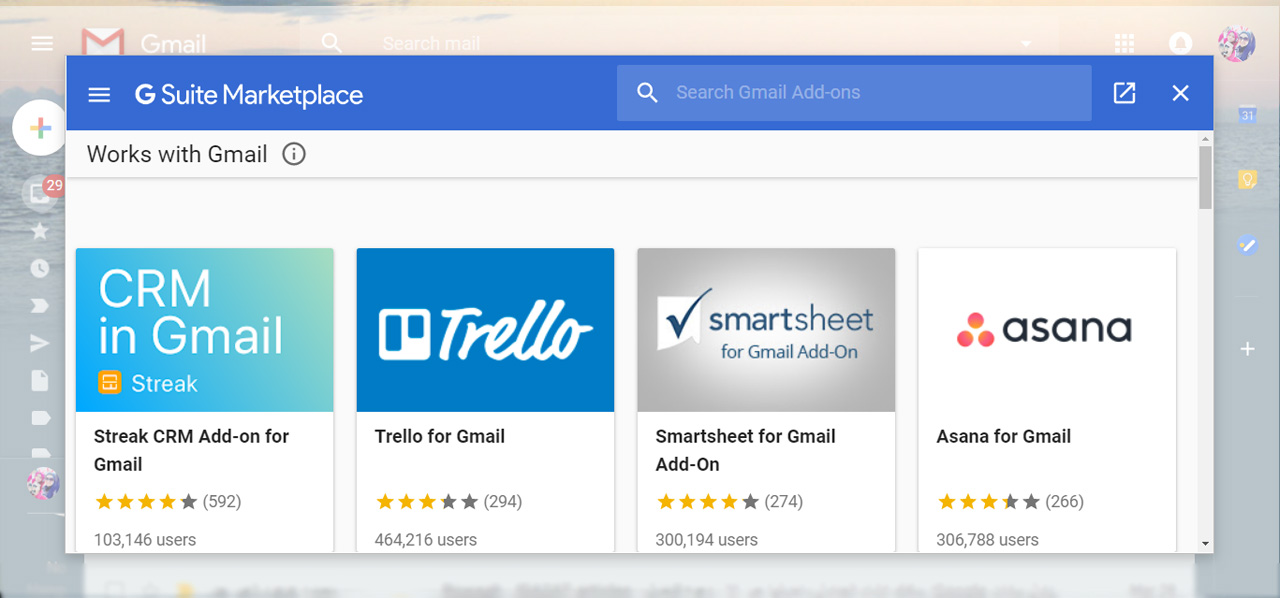Click the Marketplace scrollbar up arrow
This screenshot has width=1280, height=598.
[1205, 138]
